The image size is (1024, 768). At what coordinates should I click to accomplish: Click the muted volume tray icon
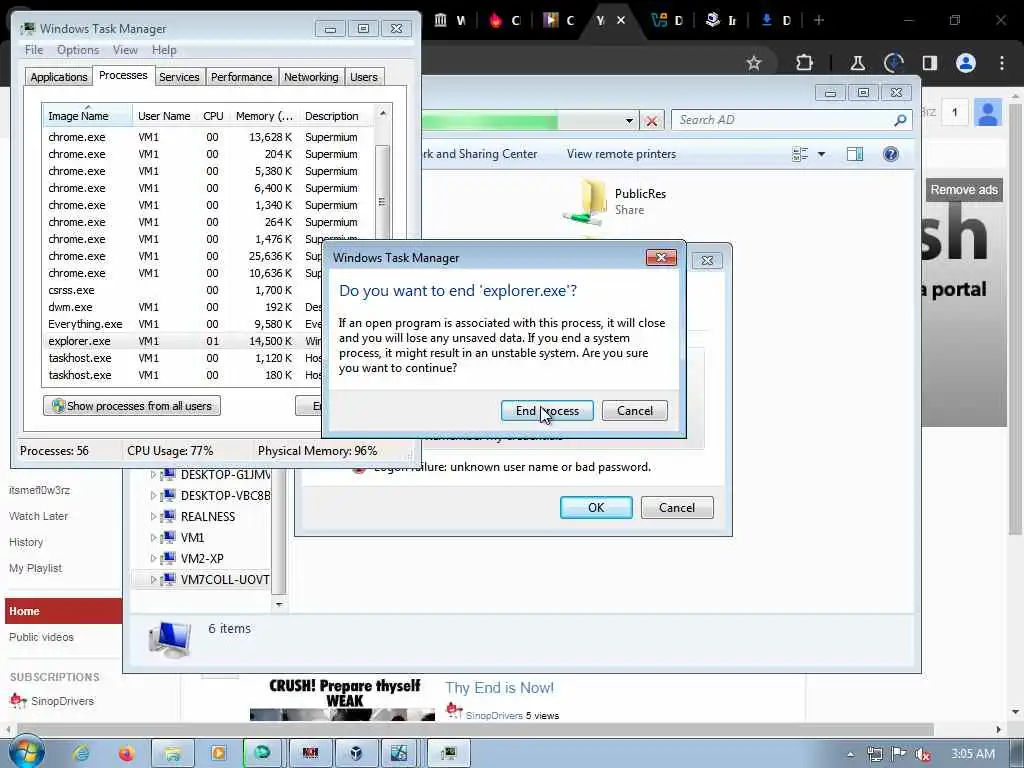click(x=923, y=754)
